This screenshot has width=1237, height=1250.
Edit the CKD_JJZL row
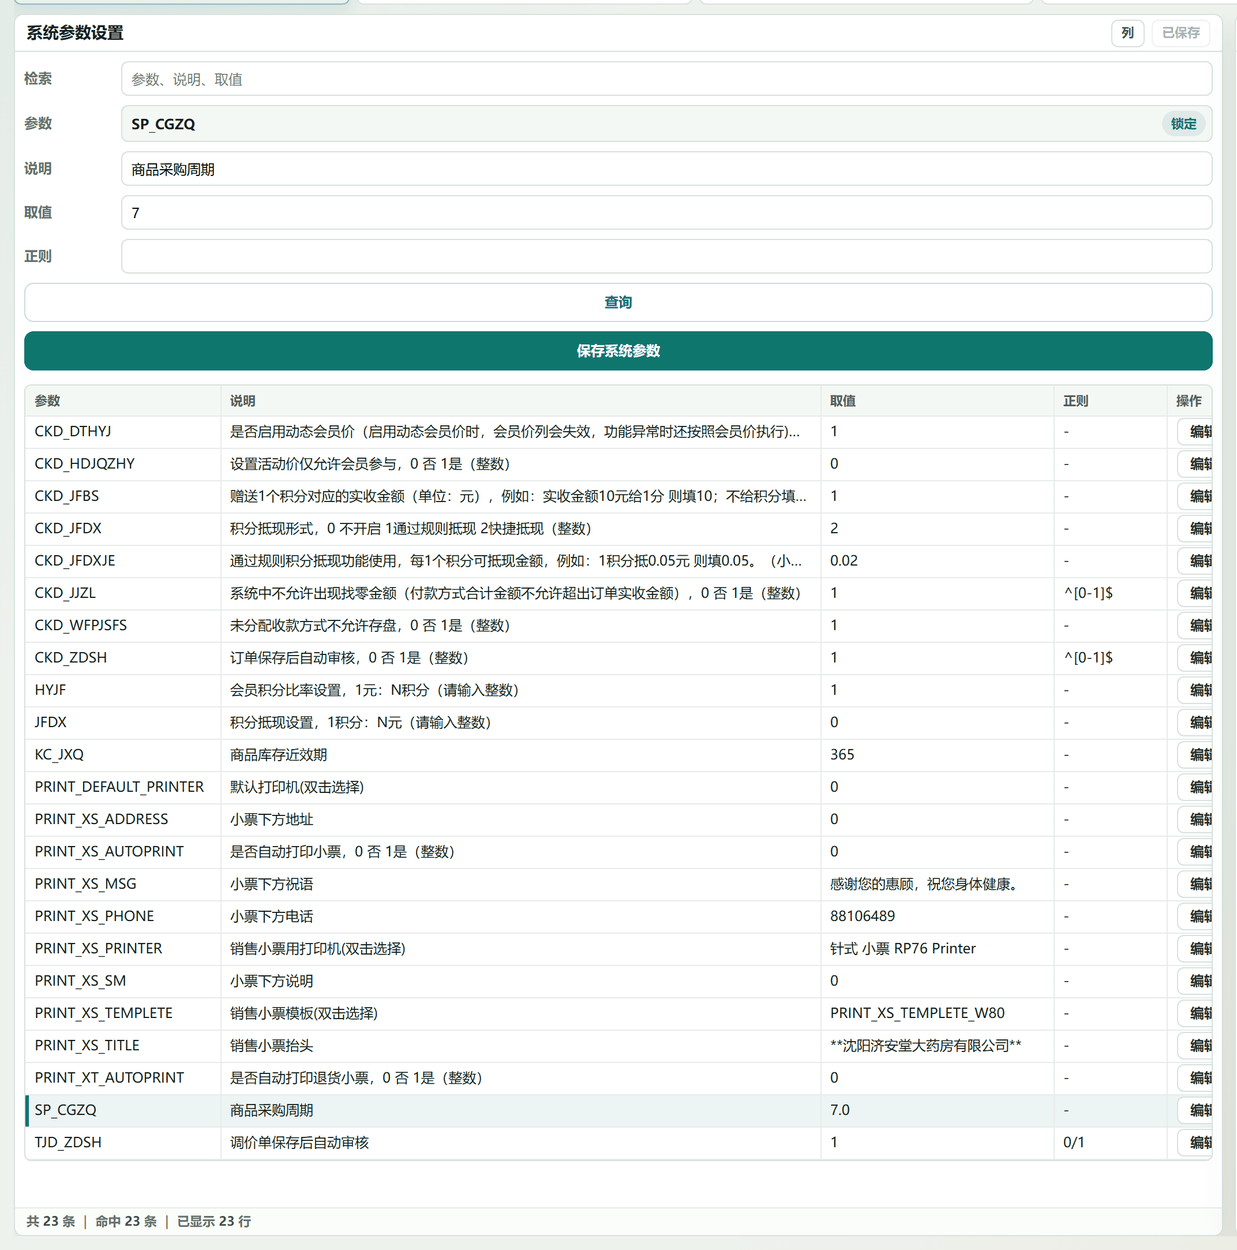click(1195, 593)
